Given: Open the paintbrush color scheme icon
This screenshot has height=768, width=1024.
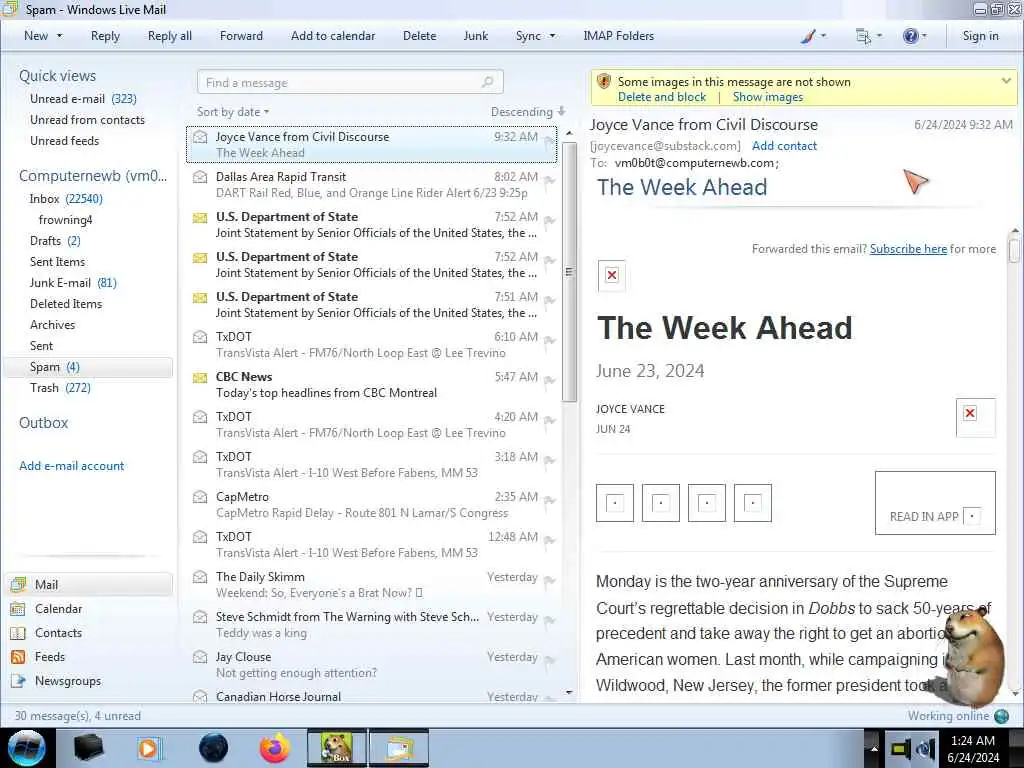Looking at the screenshot, I should [x=808, y=36].
